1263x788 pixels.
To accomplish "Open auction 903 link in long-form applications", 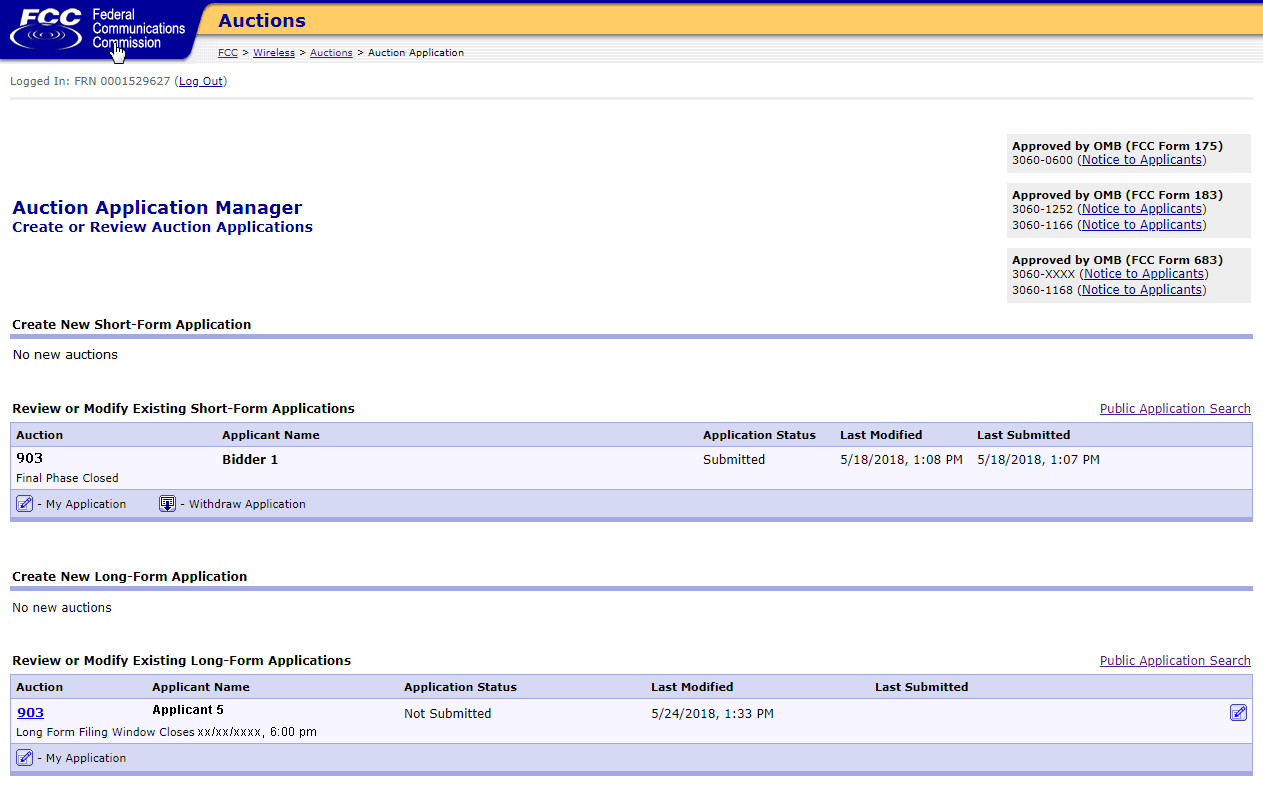I will point(30,713).
